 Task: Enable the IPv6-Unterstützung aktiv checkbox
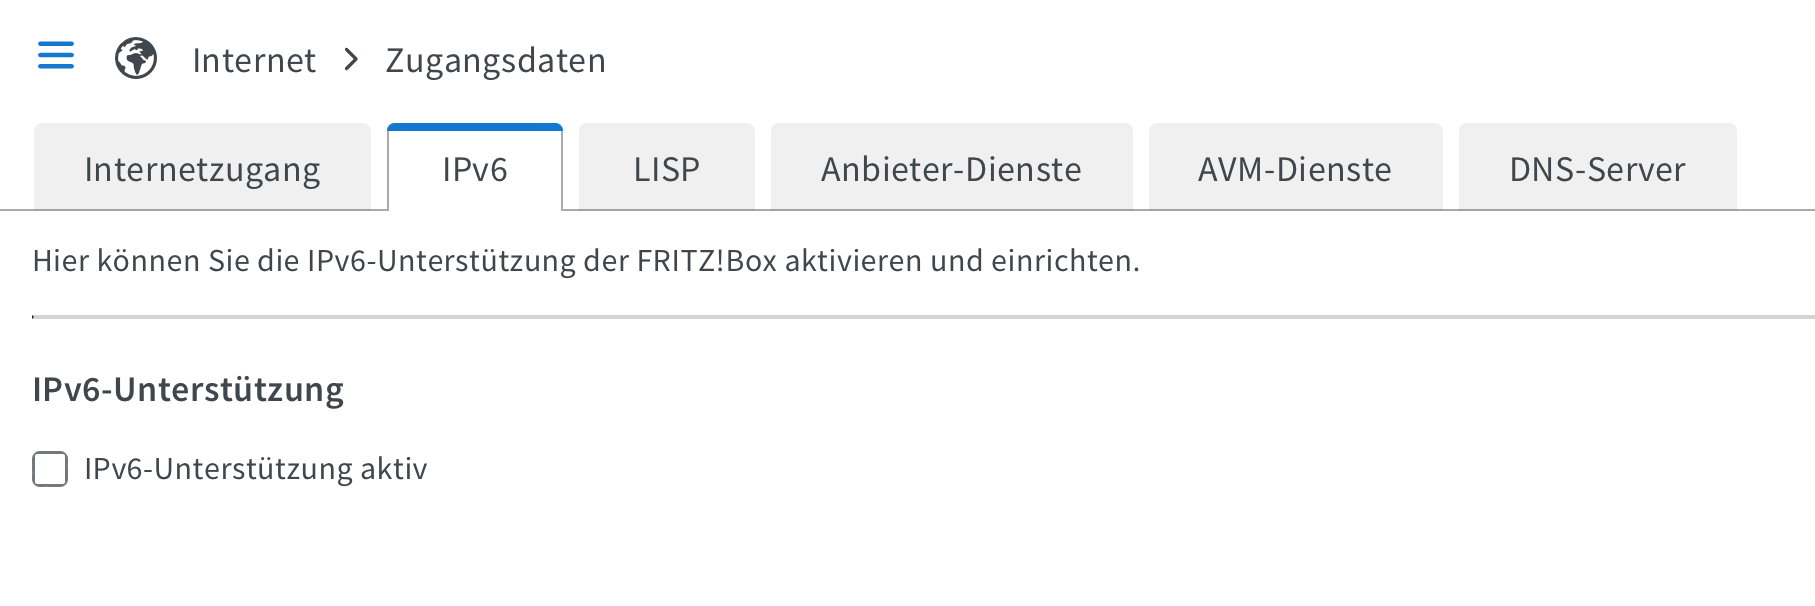tap(50, 469)
